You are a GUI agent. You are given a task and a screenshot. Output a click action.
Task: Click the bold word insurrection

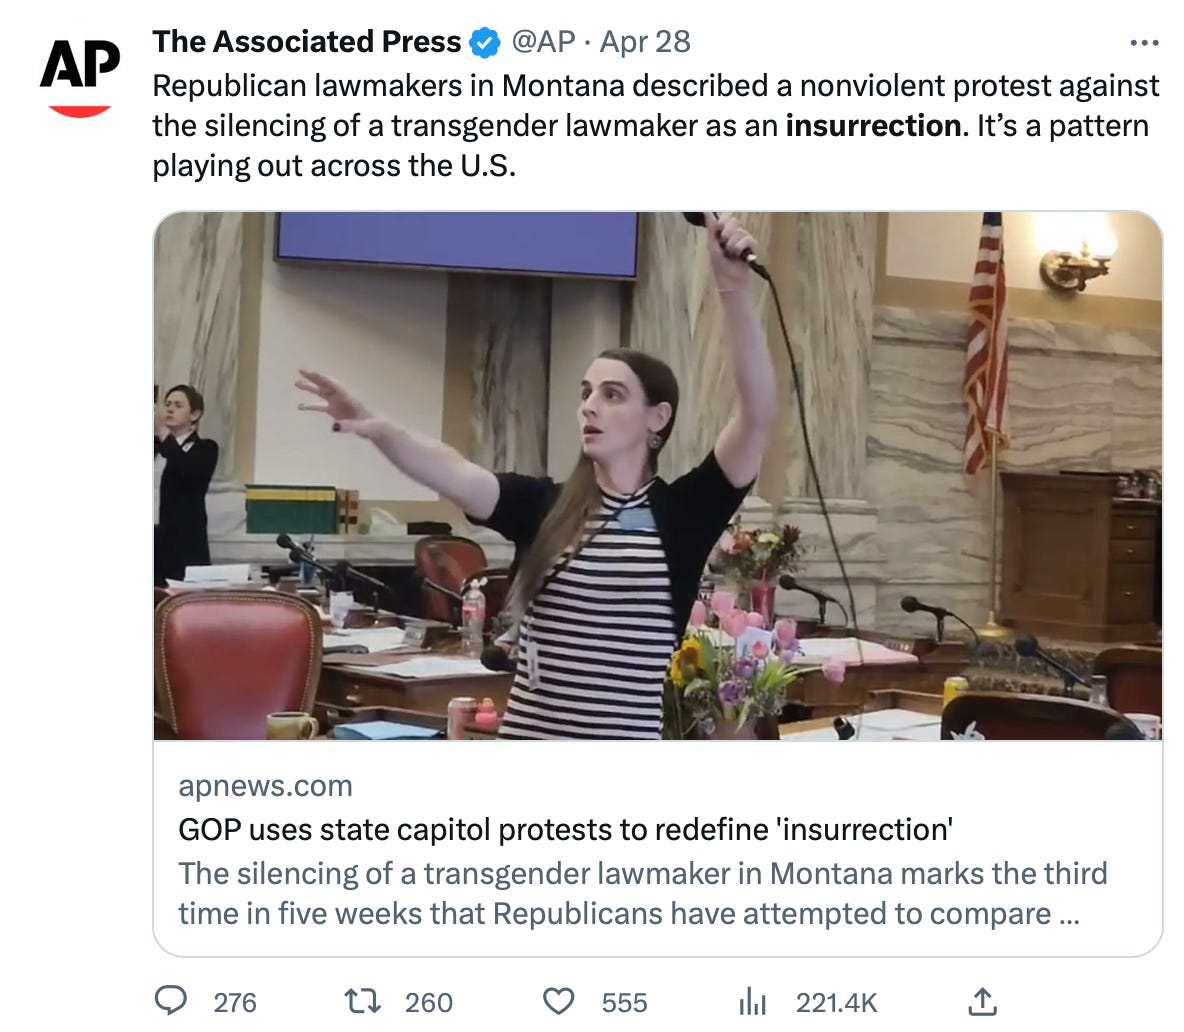(x=873, y=126)
